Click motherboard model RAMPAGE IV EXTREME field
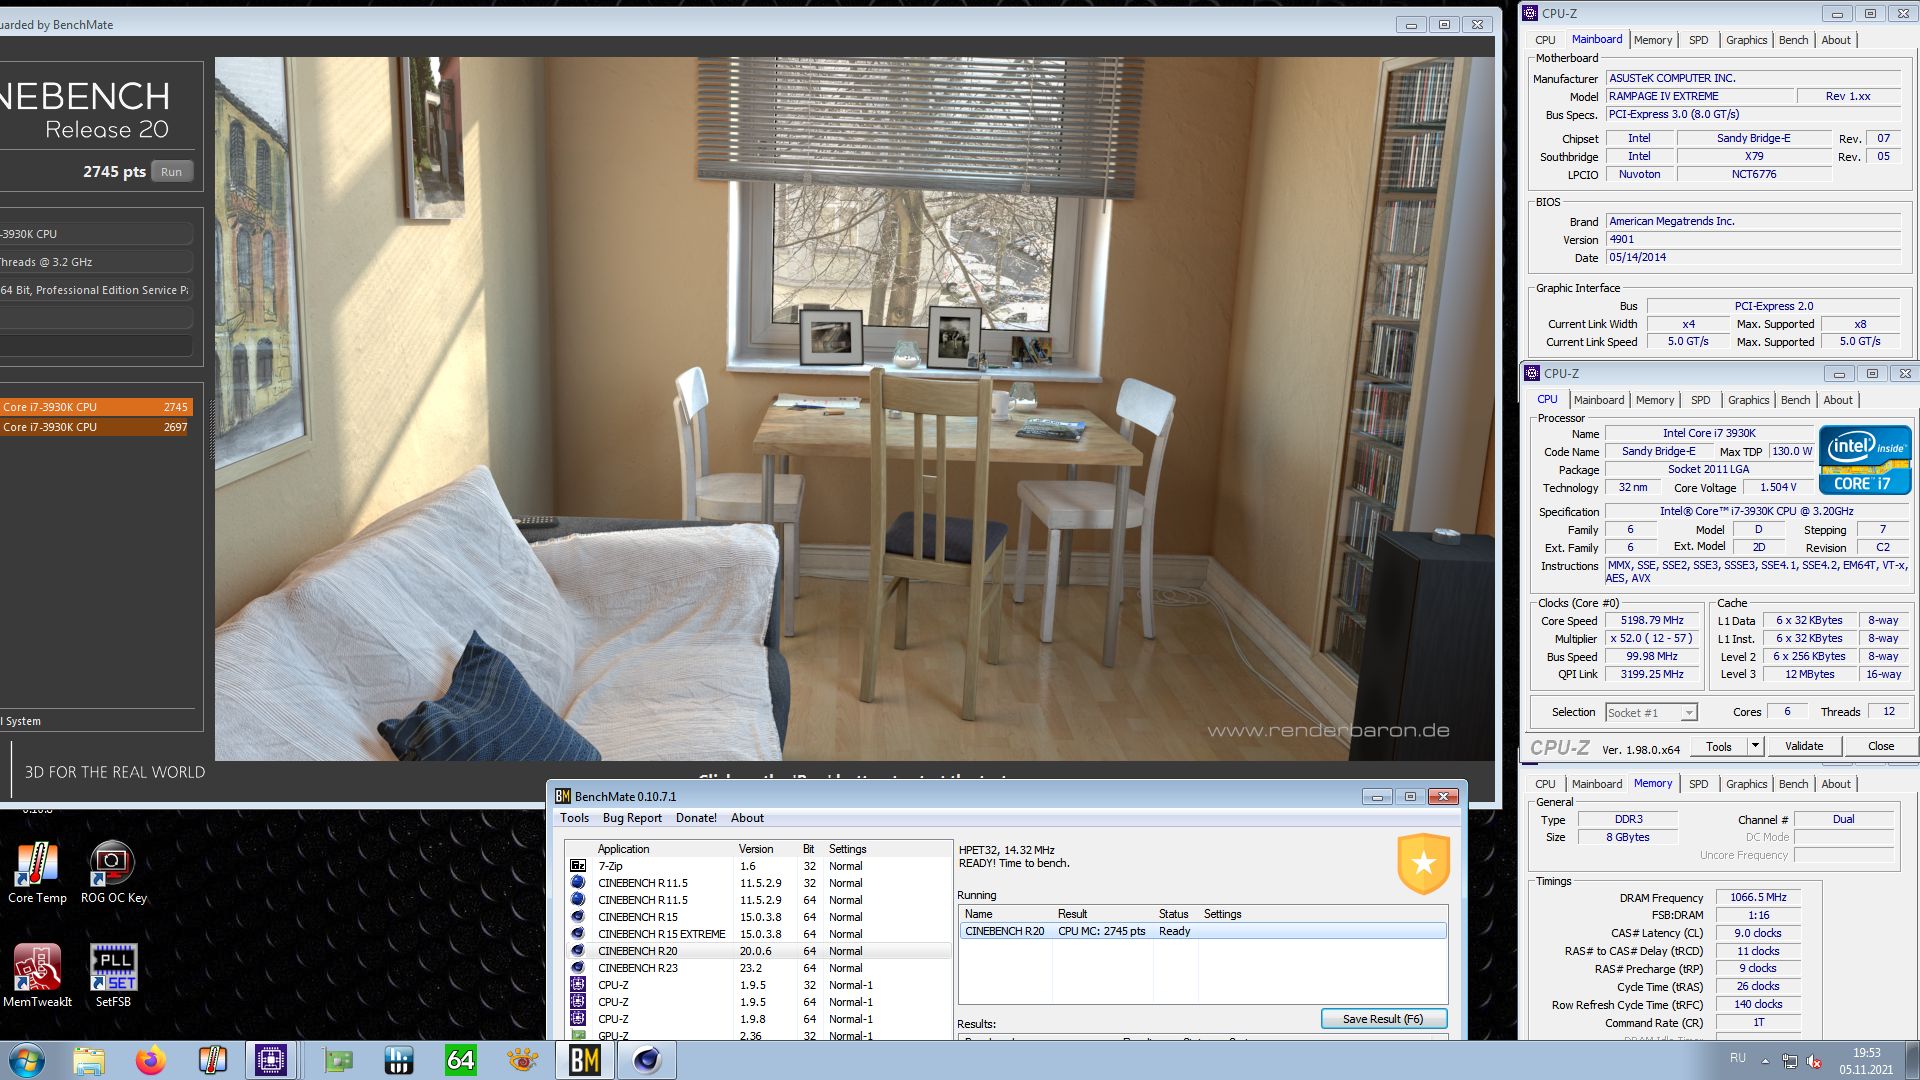The image size is (1920, 1080). [x=1698, y=97]
